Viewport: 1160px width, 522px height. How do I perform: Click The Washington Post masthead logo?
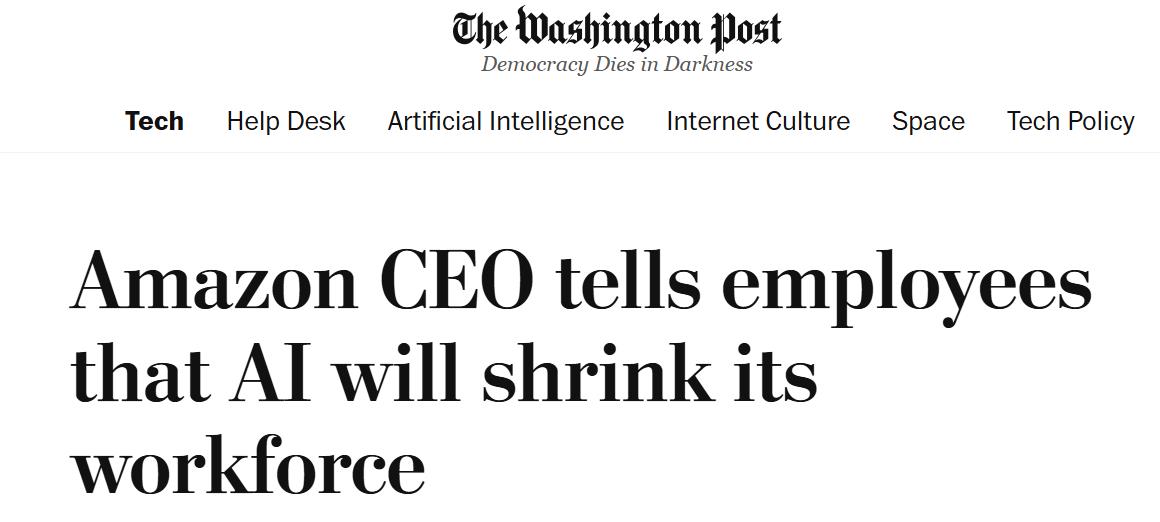[x=616, y=29]
